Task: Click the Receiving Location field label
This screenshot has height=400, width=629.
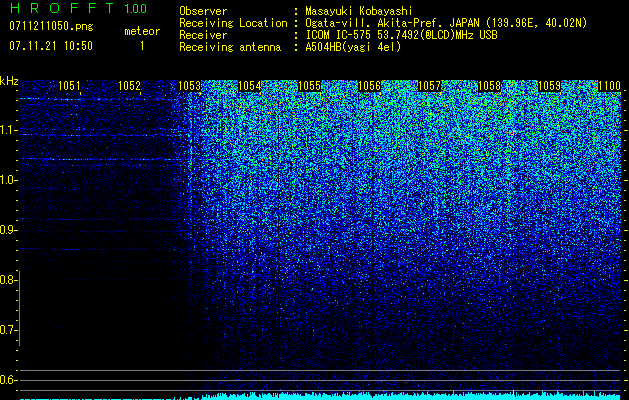Action: (233, 23)
